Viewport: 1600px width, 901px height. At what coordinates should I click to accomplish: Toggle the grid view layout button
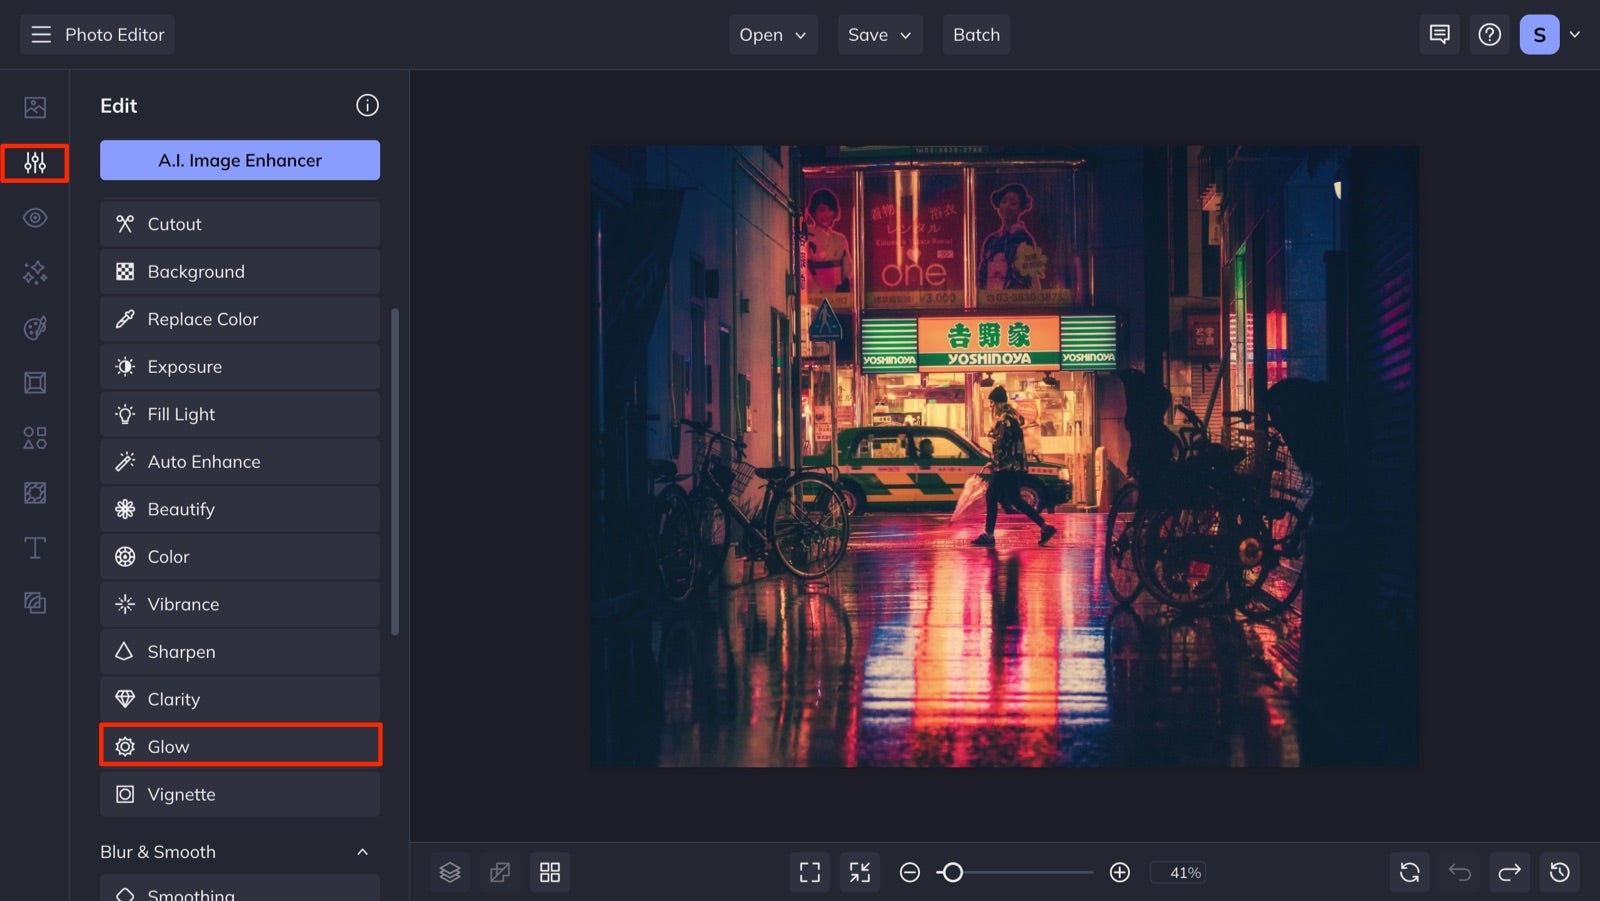(550, 871)
